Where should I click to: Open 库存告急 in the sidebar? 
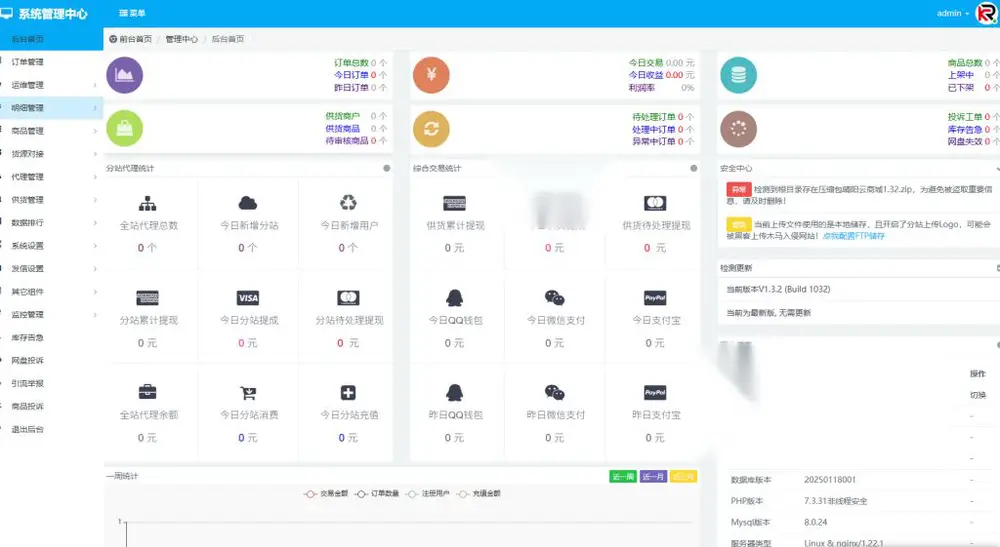pos(51,337)
